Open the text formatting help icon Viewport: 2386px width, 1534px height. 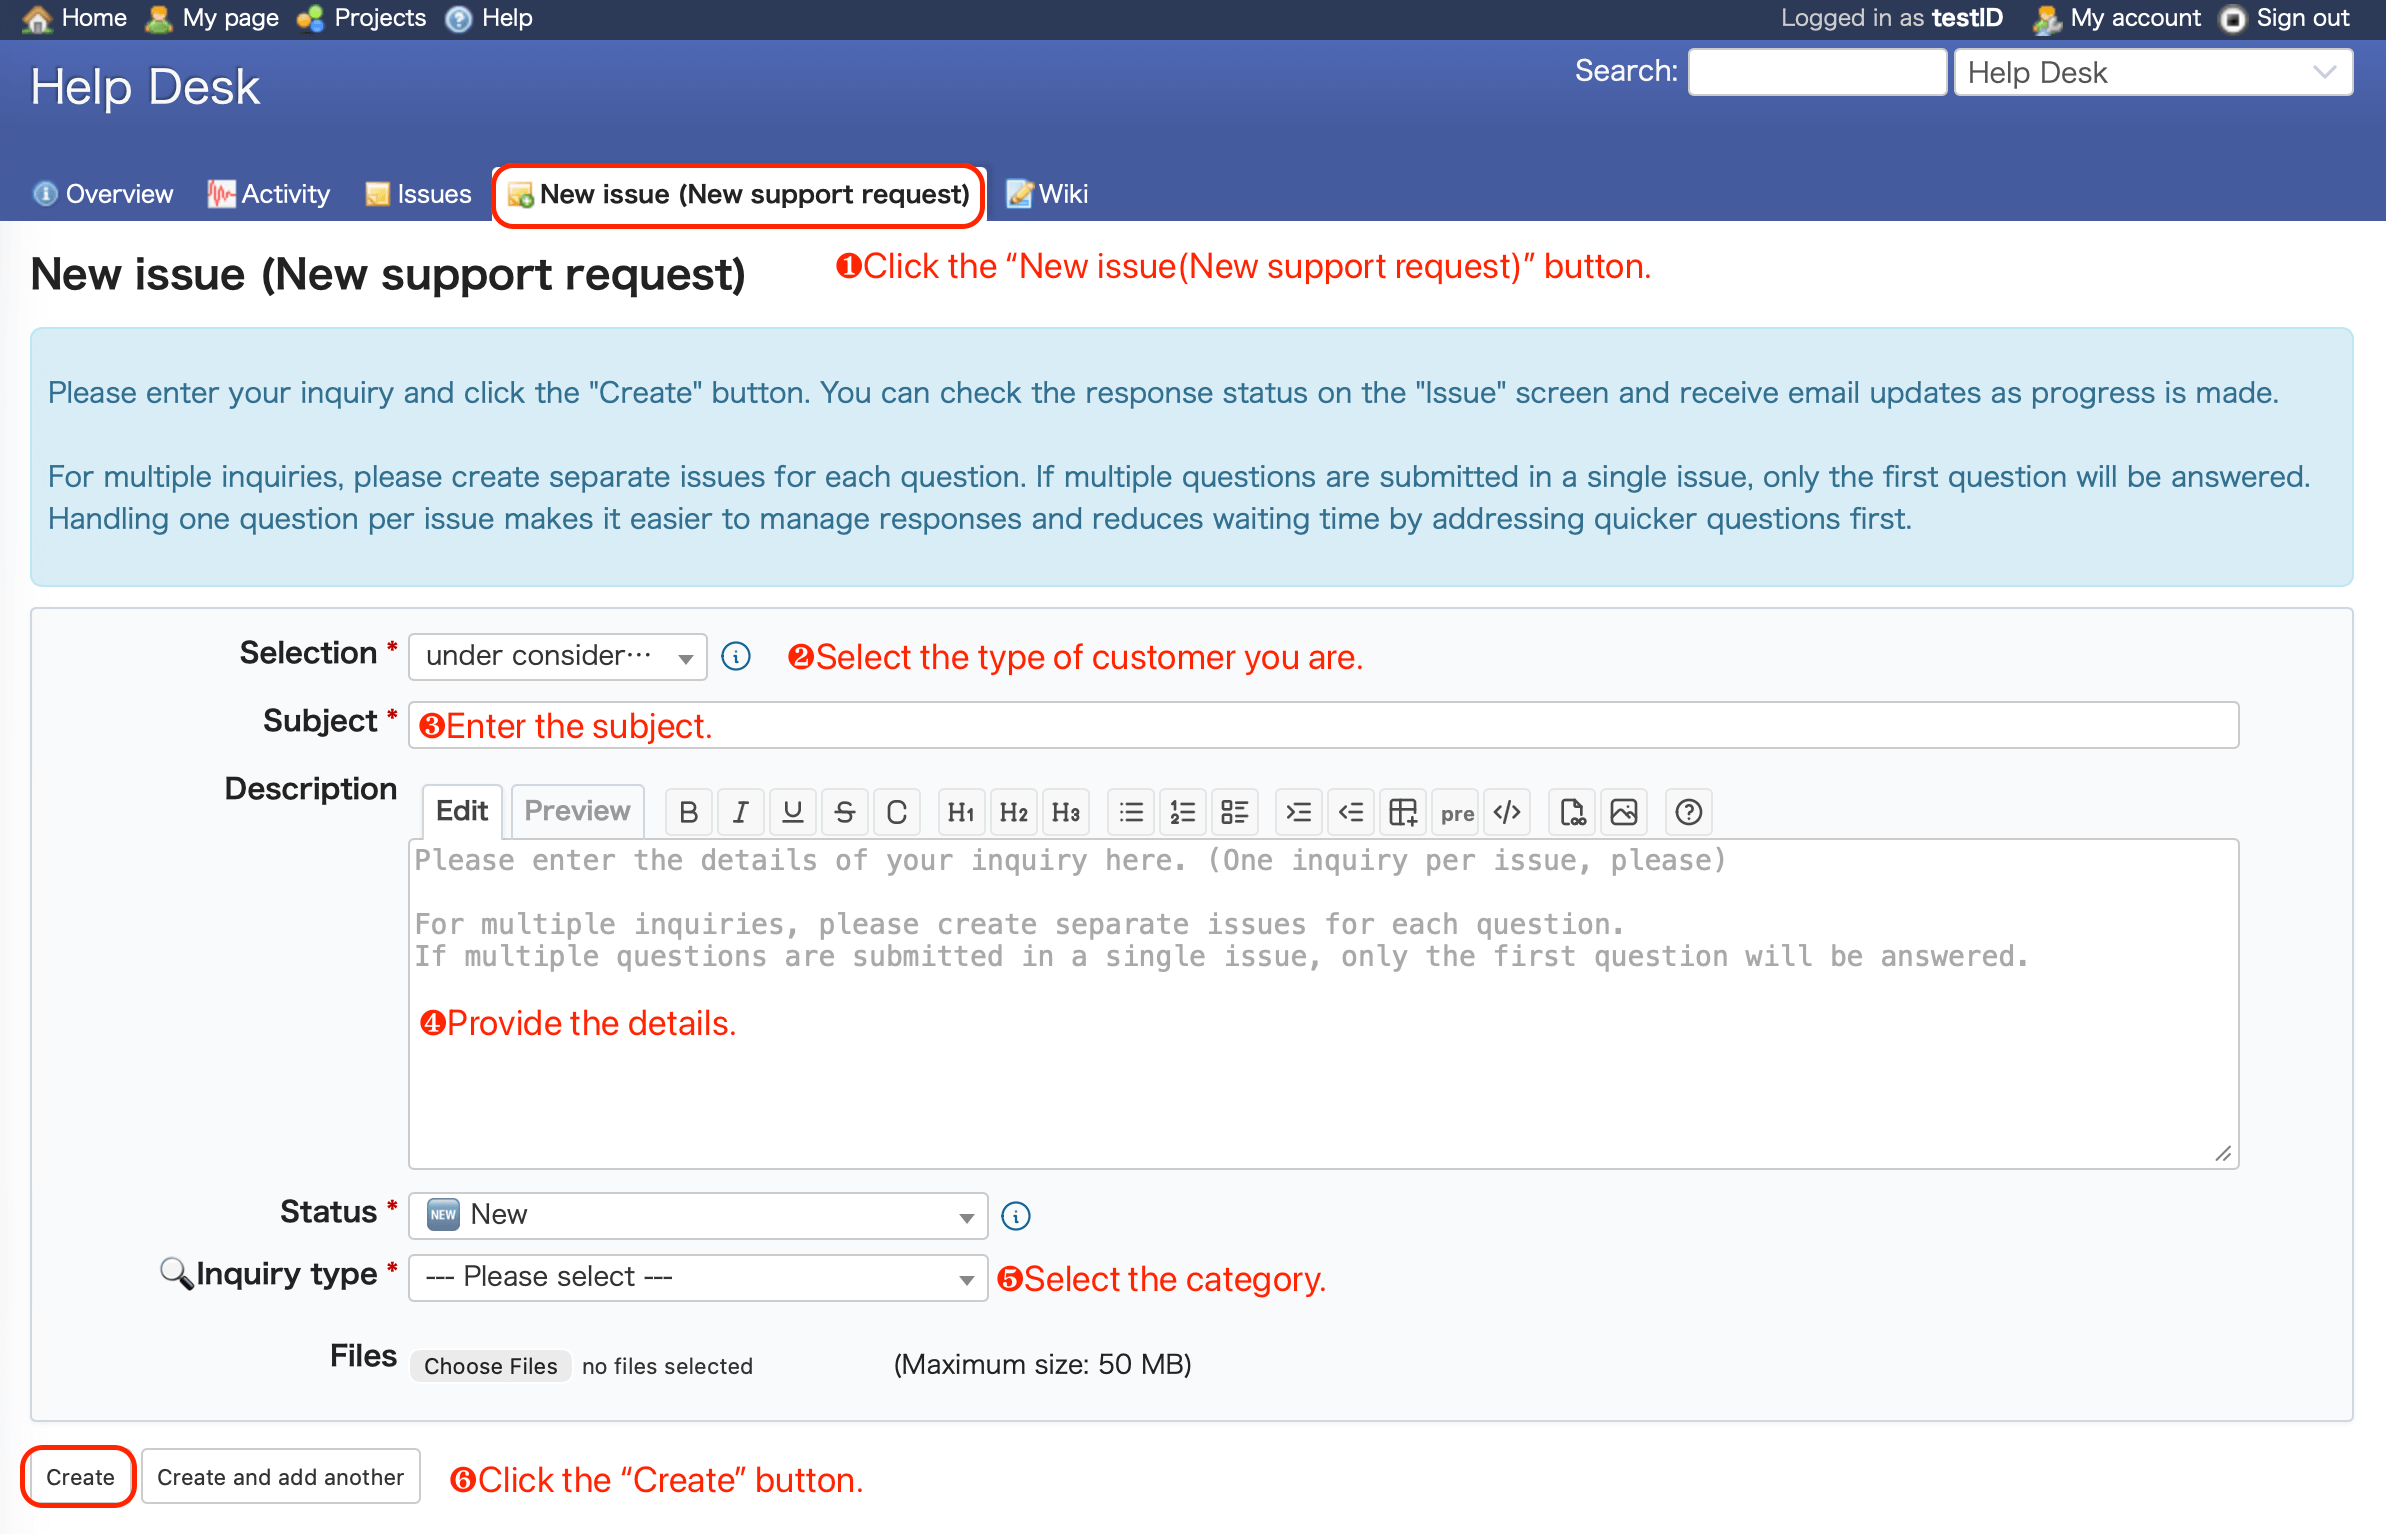pos(1688,812)
